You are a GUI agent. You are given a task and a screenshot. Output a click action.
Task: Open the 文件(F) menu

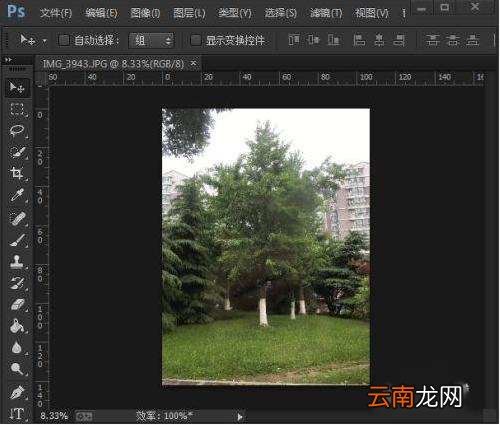(x=56, y=13)
